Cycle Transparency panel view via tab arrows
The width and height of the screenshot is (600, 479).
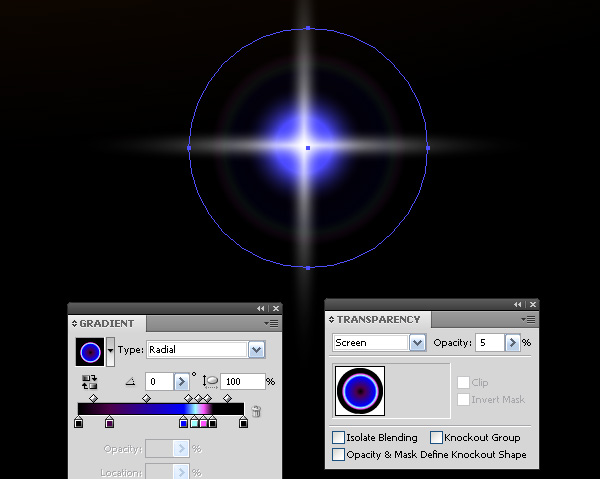[331, 319]
